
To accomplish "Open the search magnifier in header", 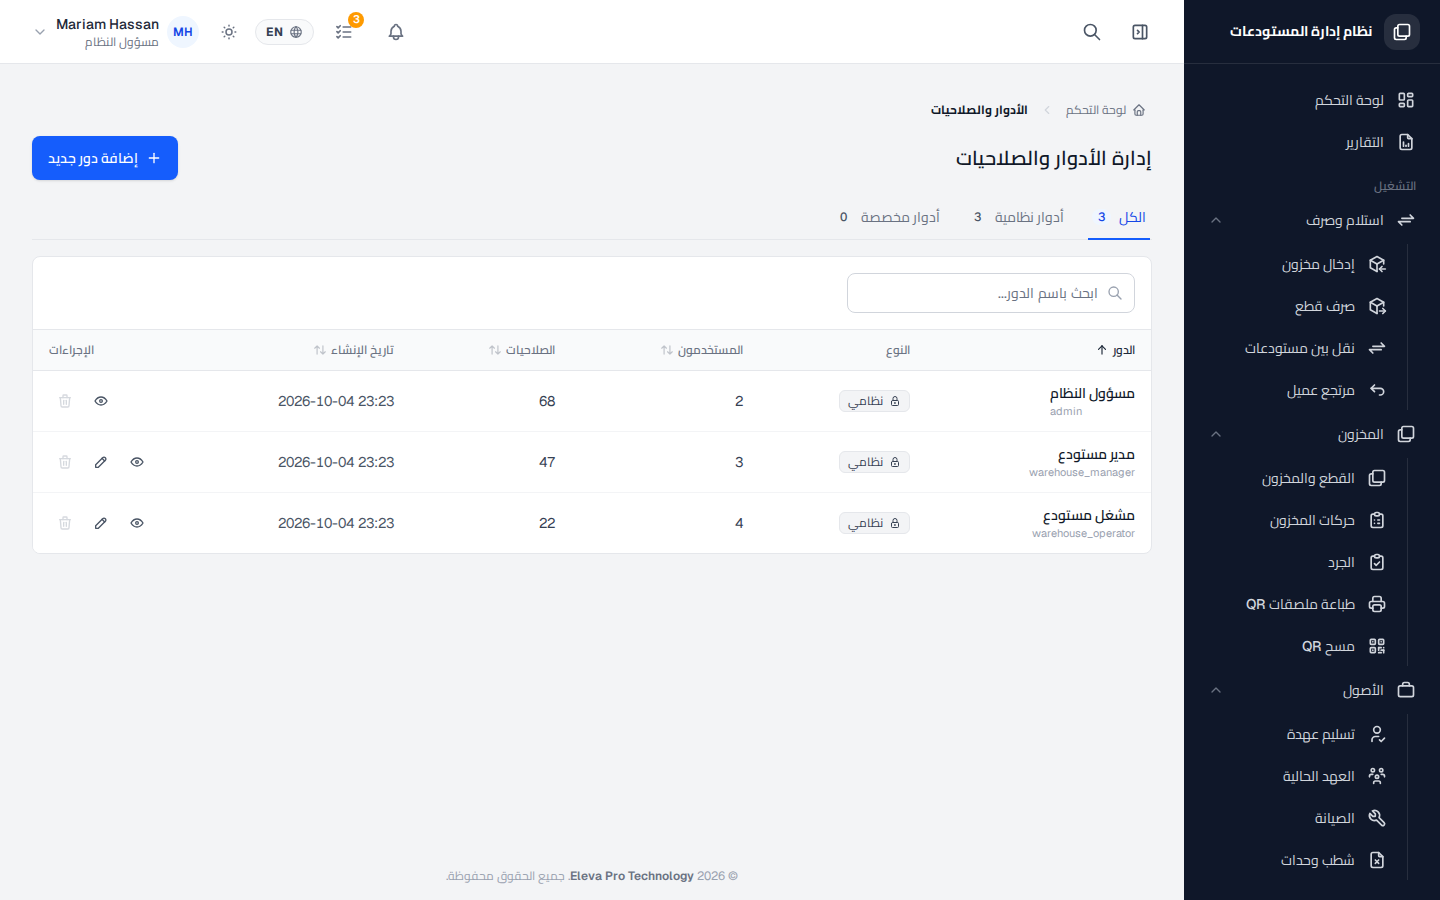I will (x=1092, y=32).
